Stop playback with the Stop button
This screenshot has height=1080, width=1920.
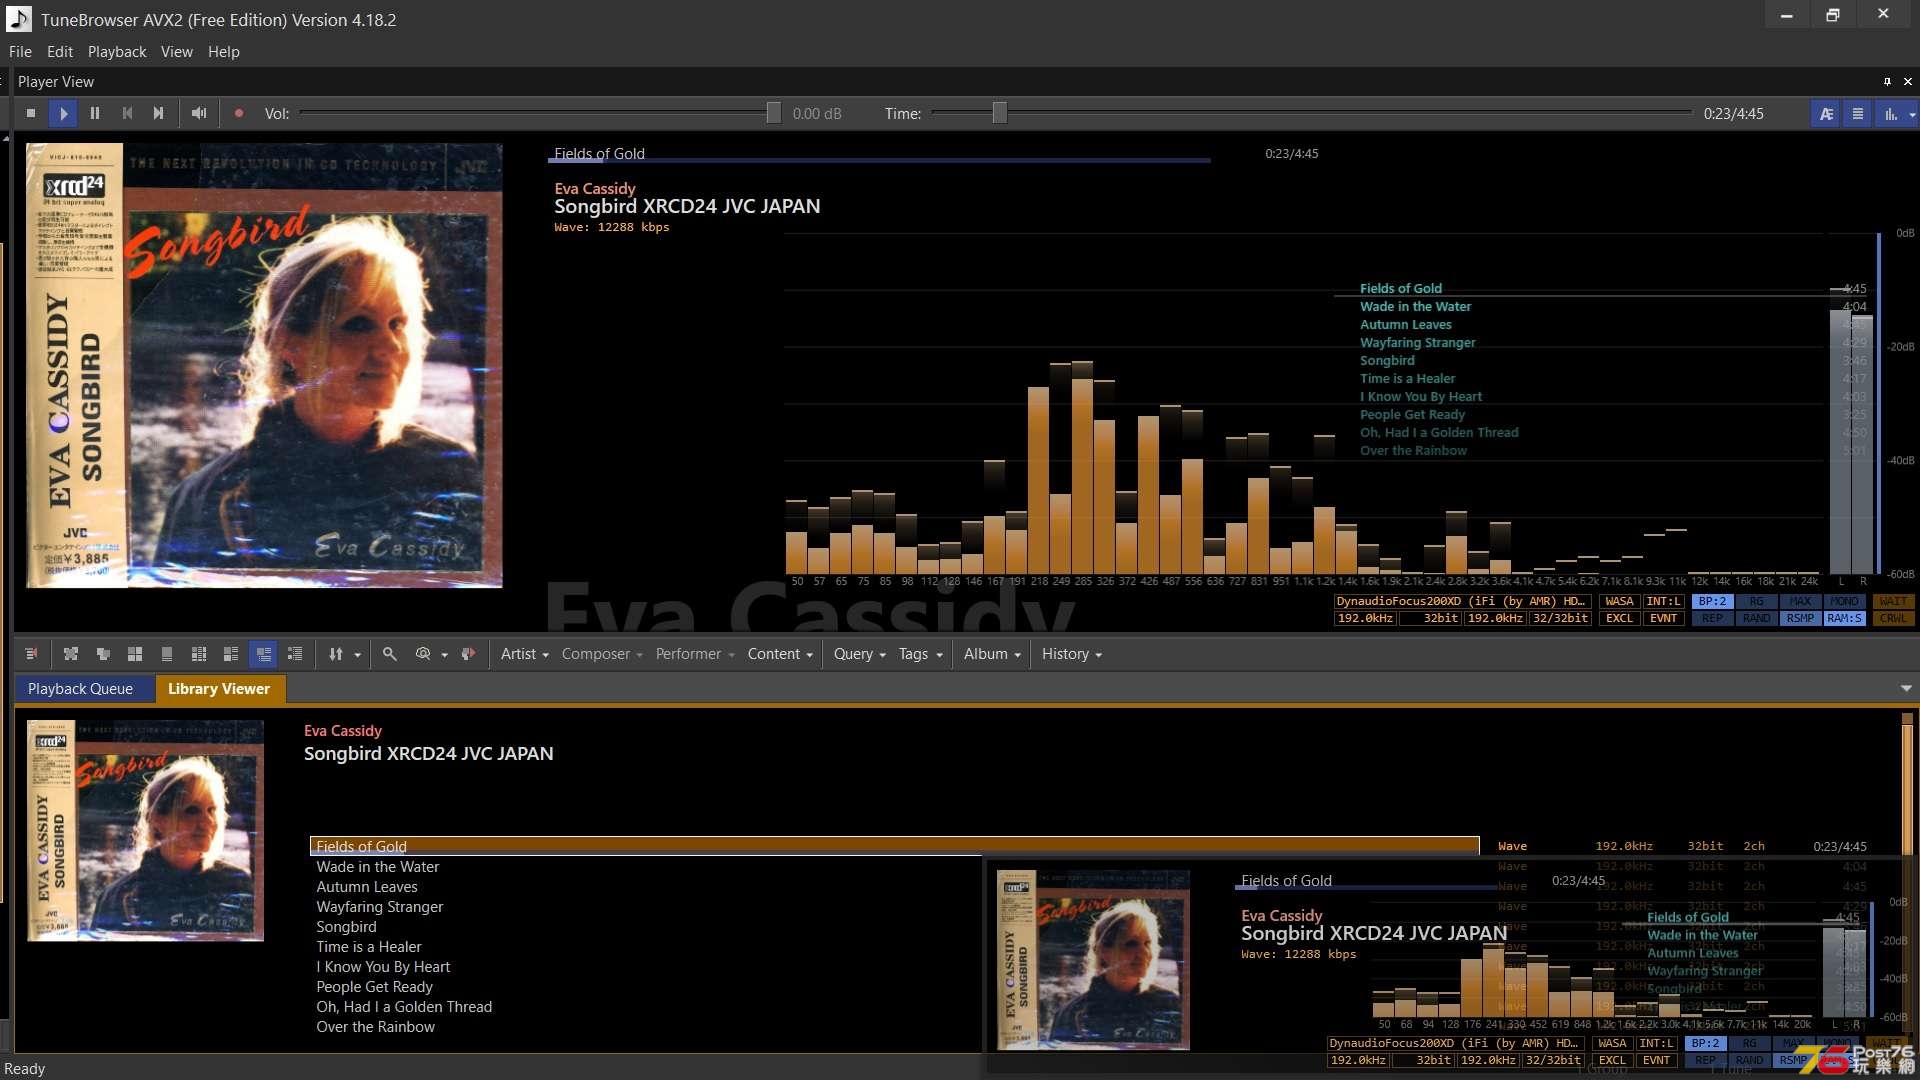point(31,113)
